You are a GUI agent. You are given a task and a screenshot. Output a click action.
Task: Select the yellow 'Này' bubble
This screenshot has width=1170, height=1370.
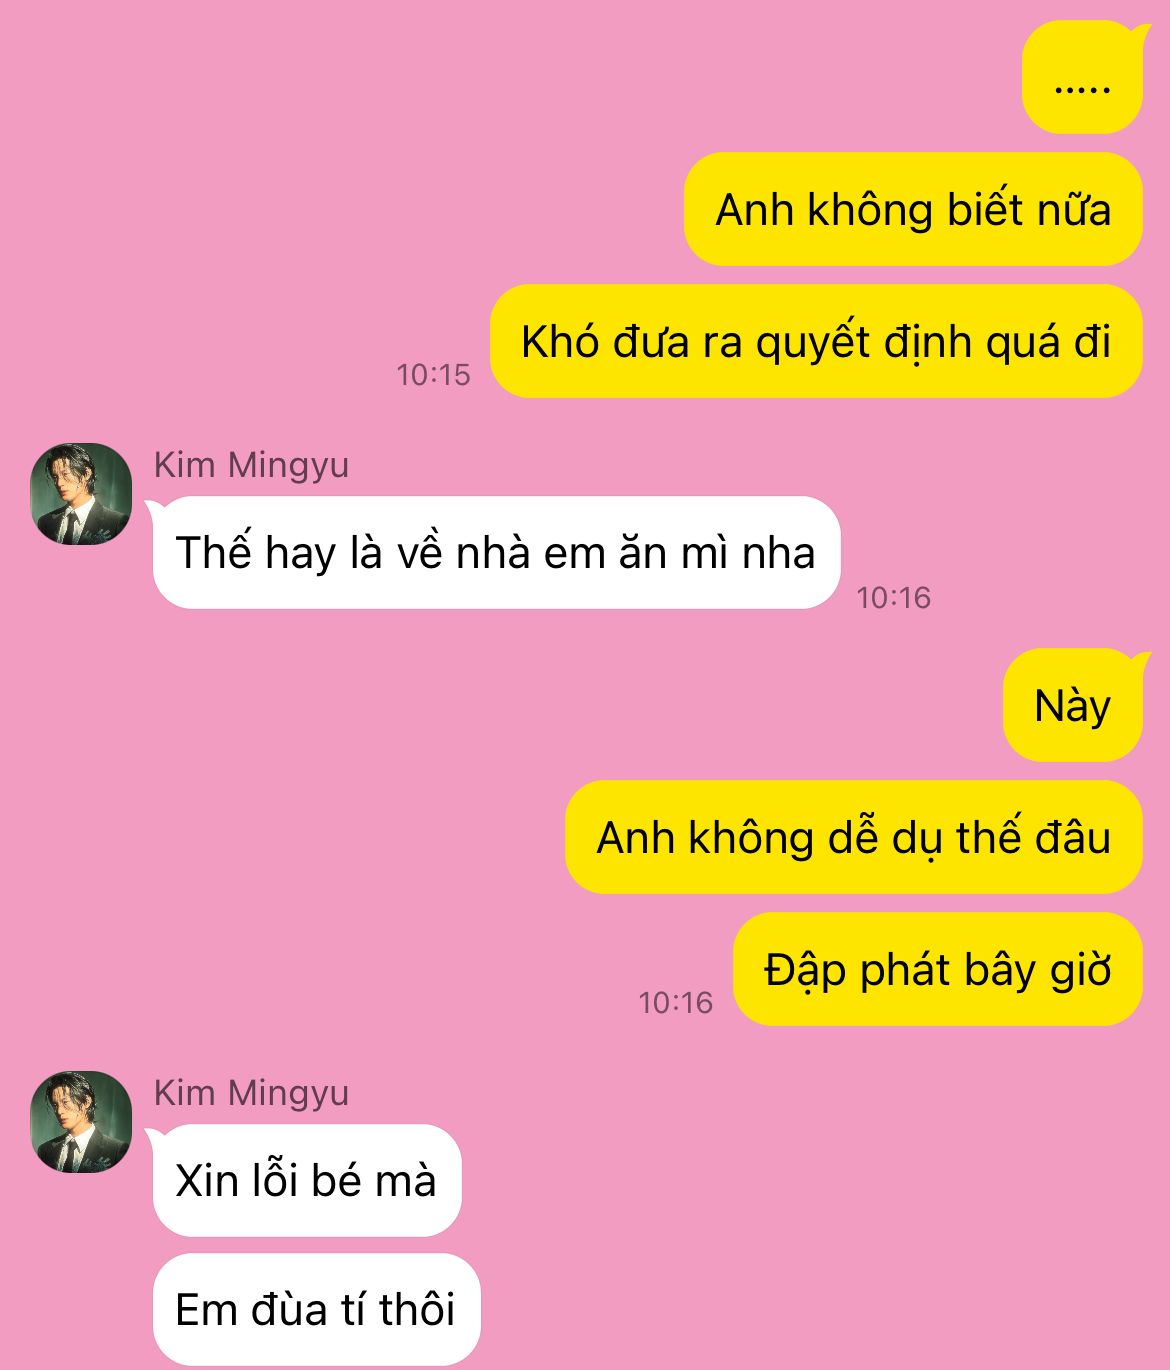[x=1073, y=705]
